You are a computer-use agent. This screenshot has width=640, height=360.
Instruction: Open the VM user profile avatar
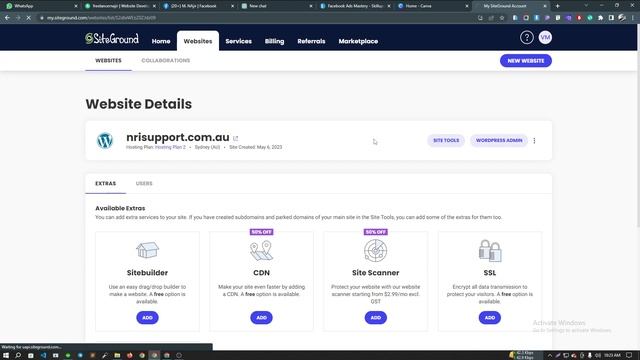tap(545, 38)
